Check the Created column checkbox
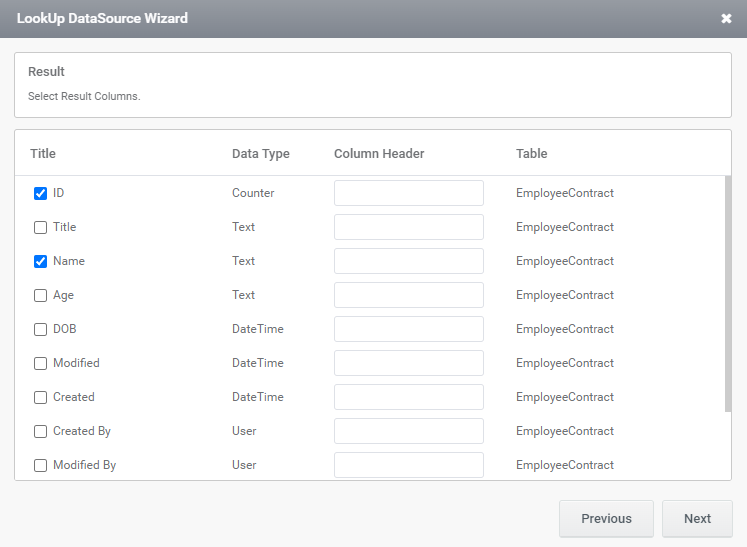This screenshot has height=547, width=747. pyautogui.click(x=40, y=397)
